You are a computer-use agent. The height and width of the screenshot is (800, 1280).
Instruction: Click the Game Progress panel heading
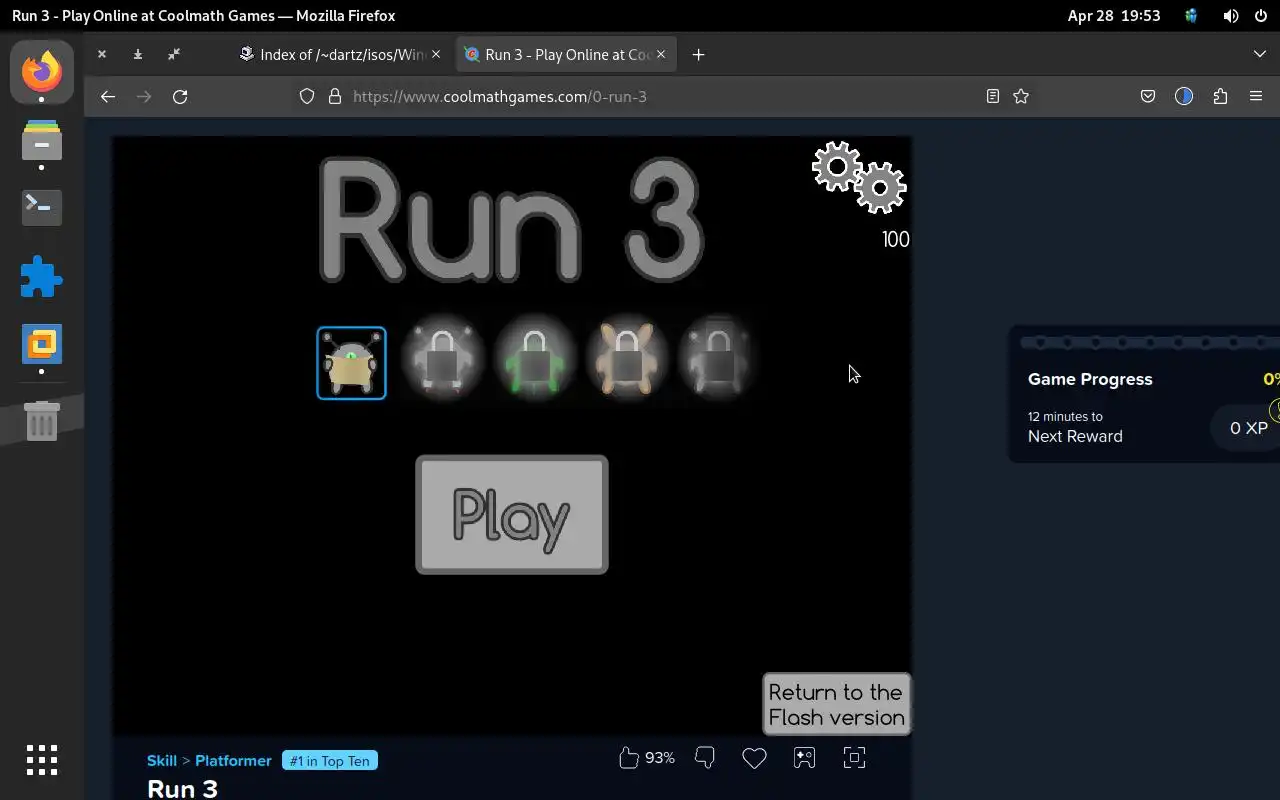point(1090,380)
